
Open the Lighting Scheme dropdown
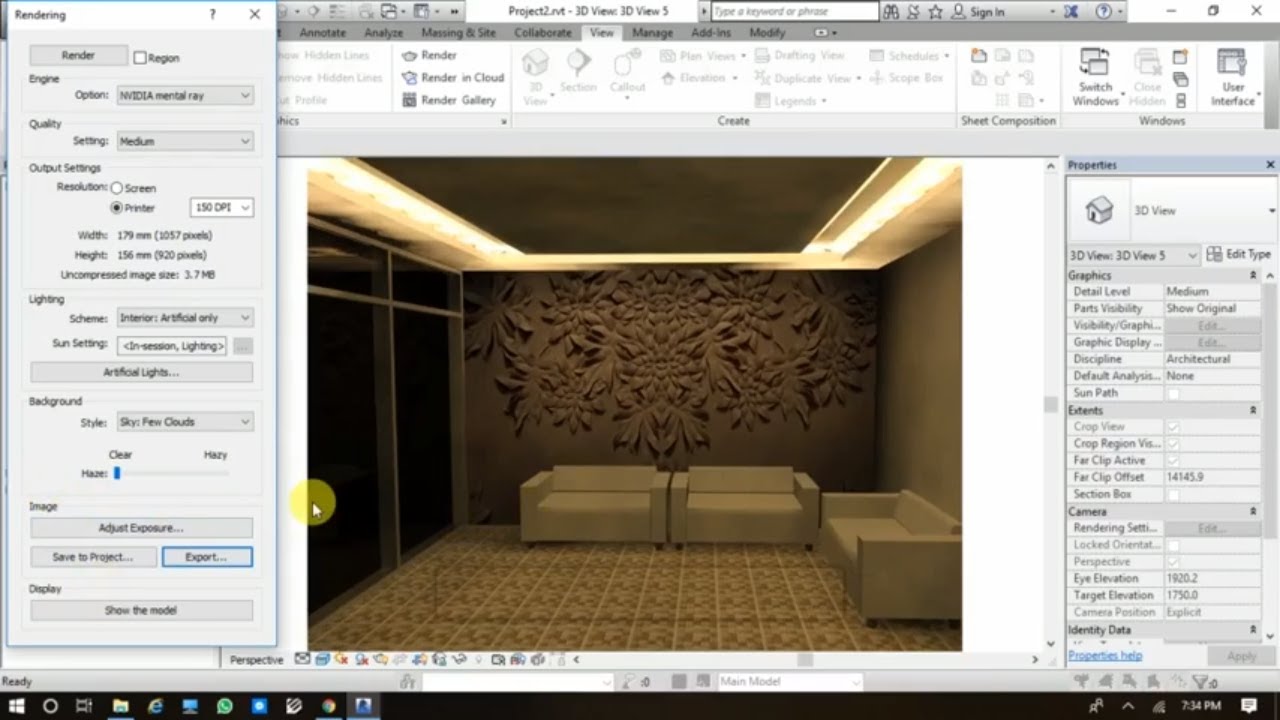pos(185,318)
